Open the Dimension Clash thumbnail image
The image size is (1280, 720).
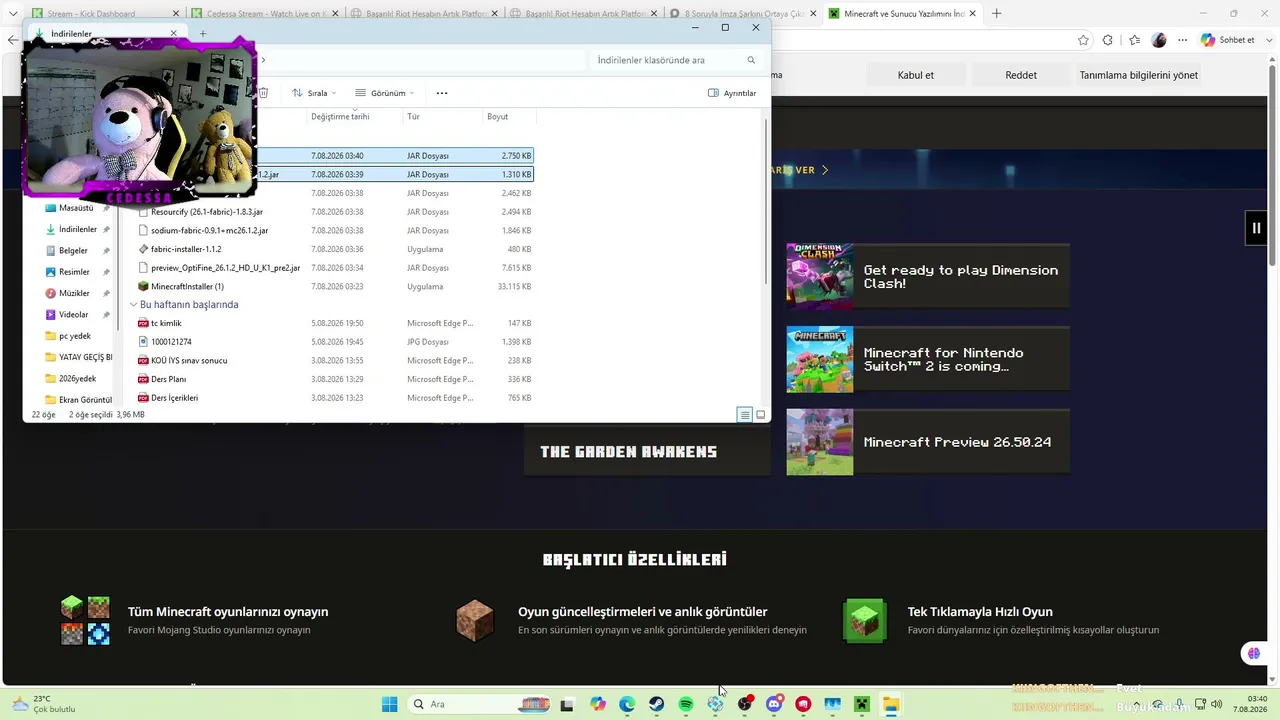click(820, 276)
